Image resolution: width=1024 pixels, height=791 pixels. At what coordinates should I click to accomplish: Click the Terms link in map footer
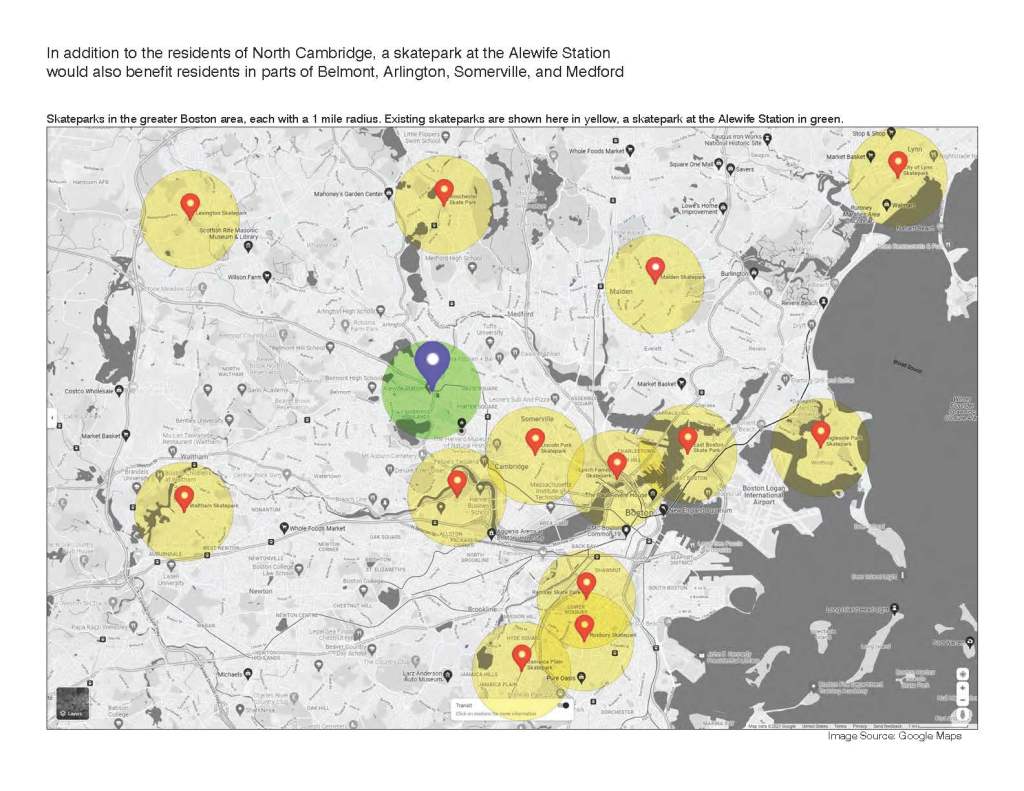point(840,726)
